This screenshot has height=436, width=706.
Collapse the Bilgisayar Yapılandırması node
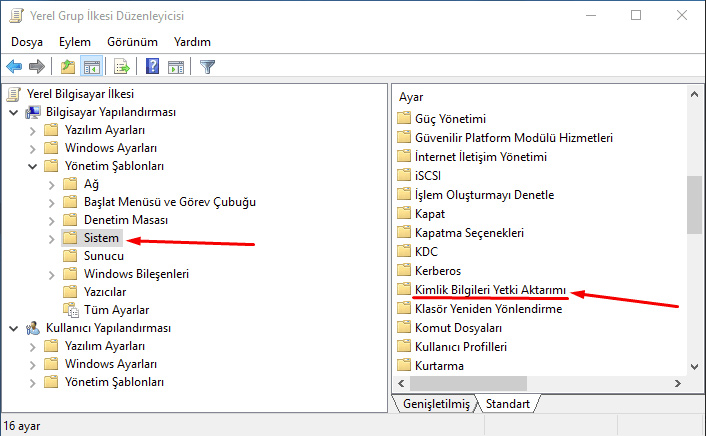pos(14,112)
